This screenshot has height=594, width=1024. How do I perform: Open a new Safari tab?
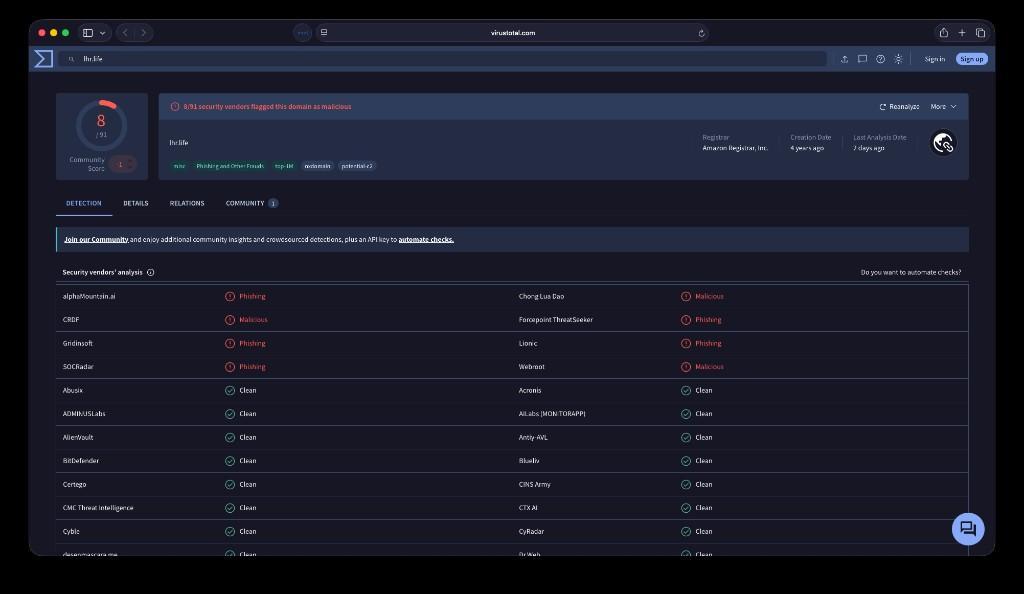pos(962,33)
